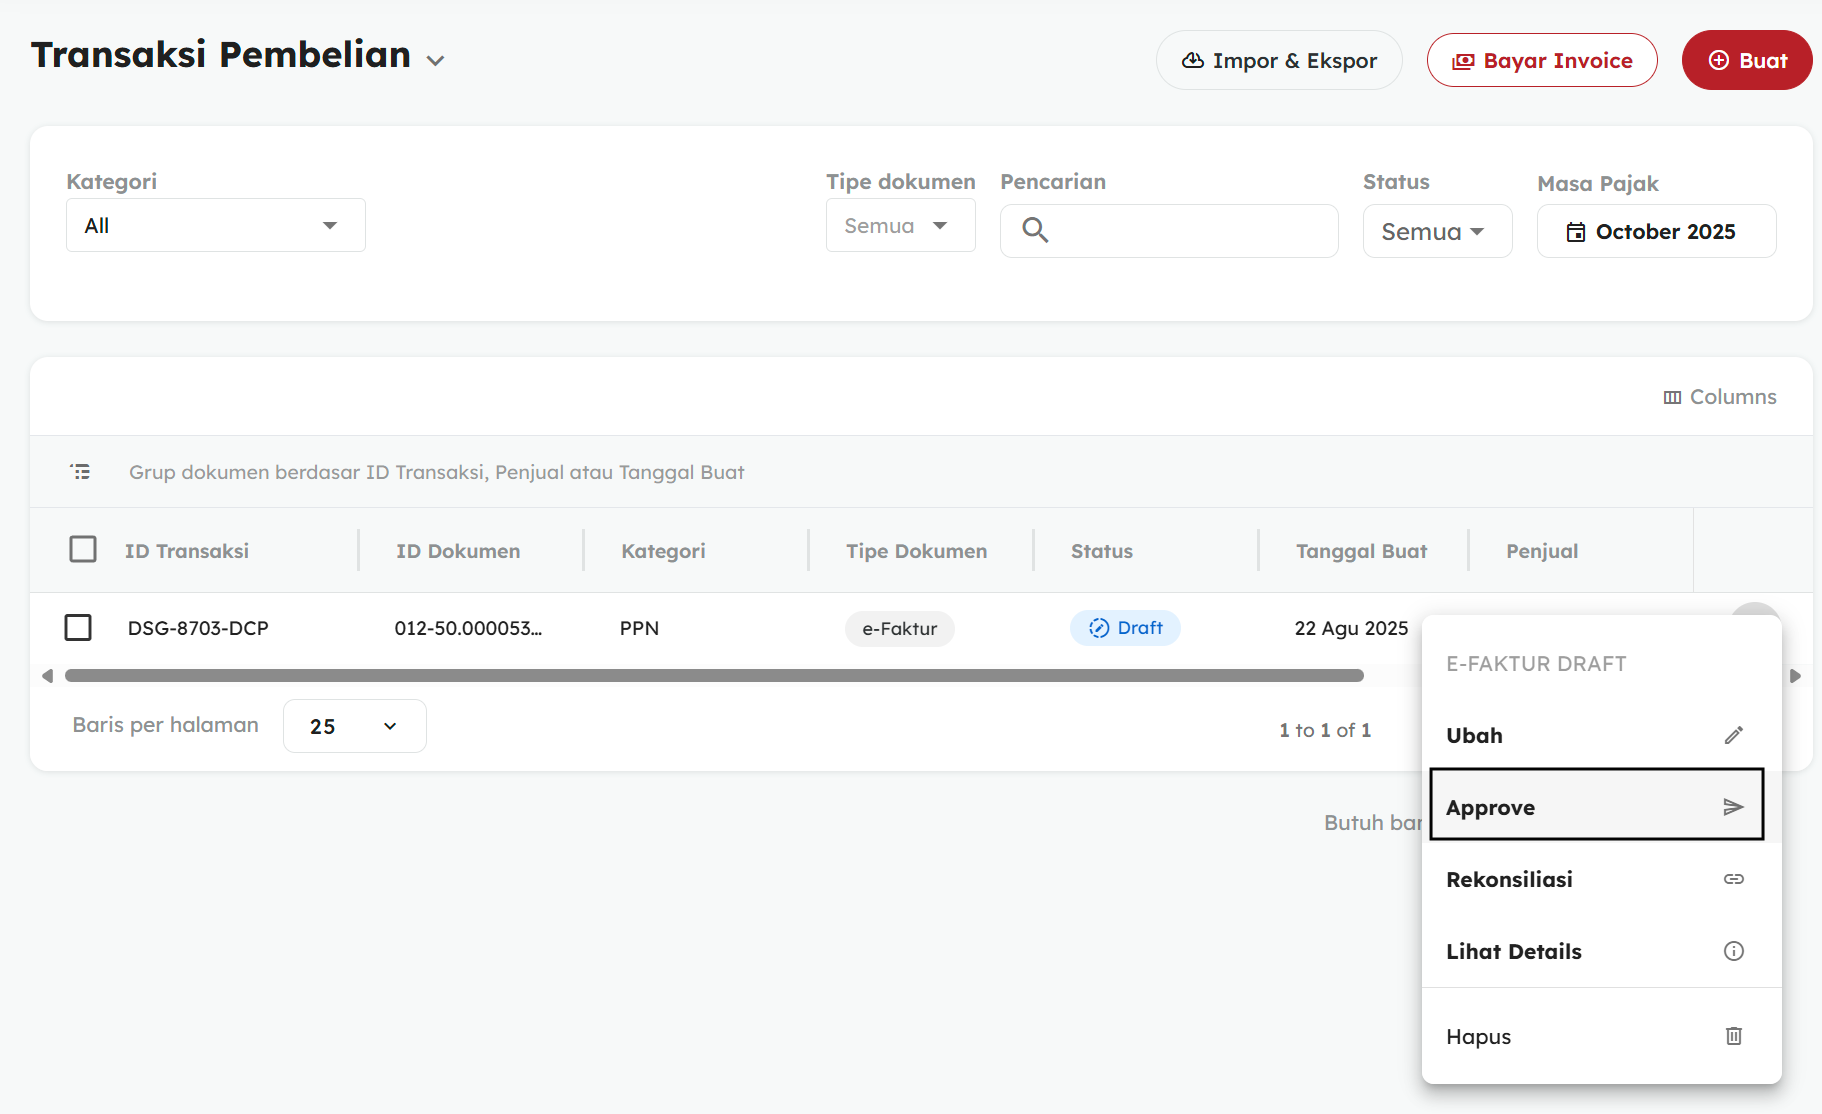Click the horizontal scrollbar left arrow

coord(47,676)
